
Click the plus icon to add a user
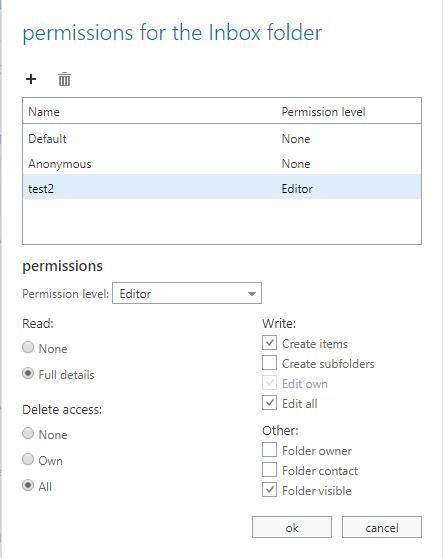31,79
